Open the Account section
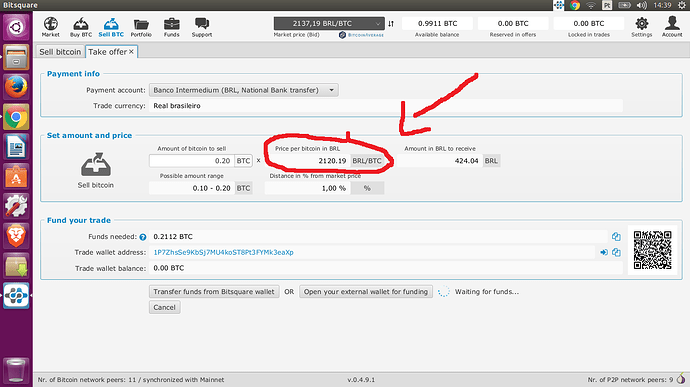Viewport: 690px width, 387px height. [x=672, y=27]
